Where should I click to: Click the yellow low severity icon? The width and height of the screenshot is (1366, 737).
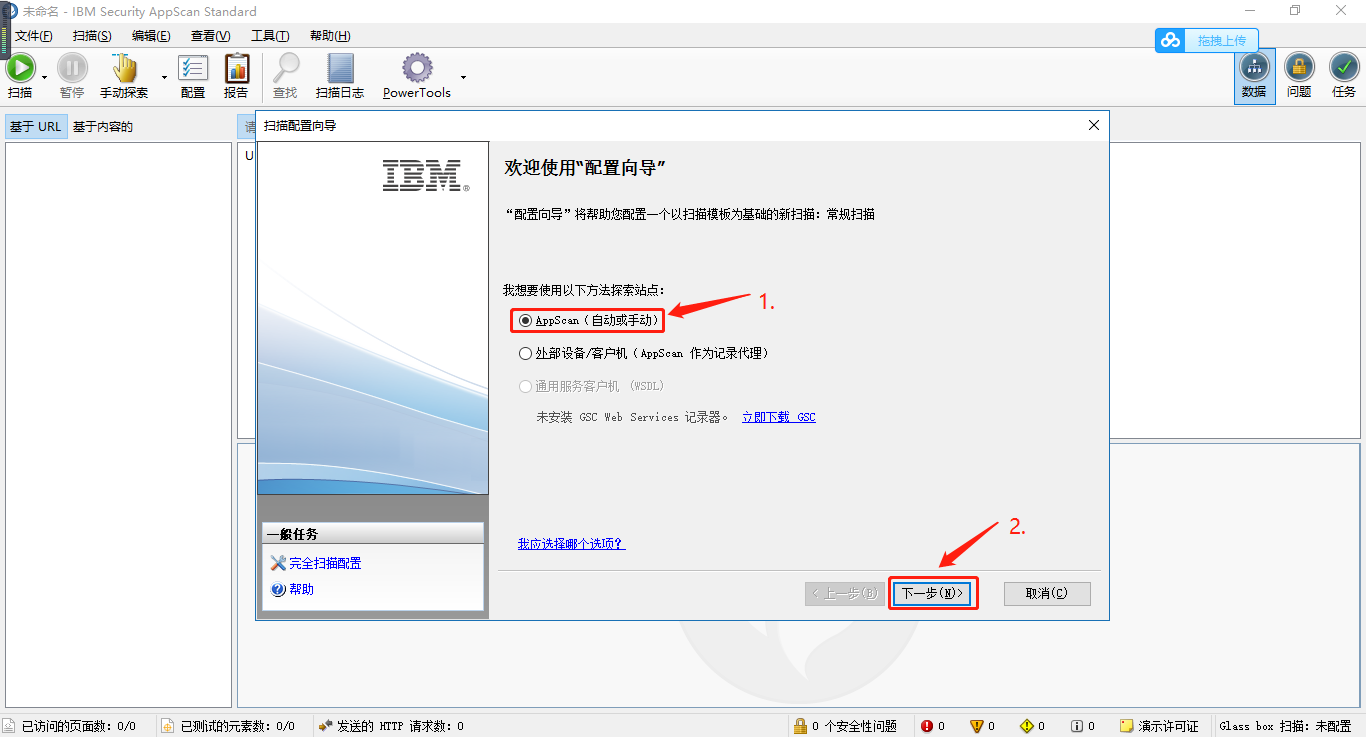pyautogui.click(x=1027, y=726)
